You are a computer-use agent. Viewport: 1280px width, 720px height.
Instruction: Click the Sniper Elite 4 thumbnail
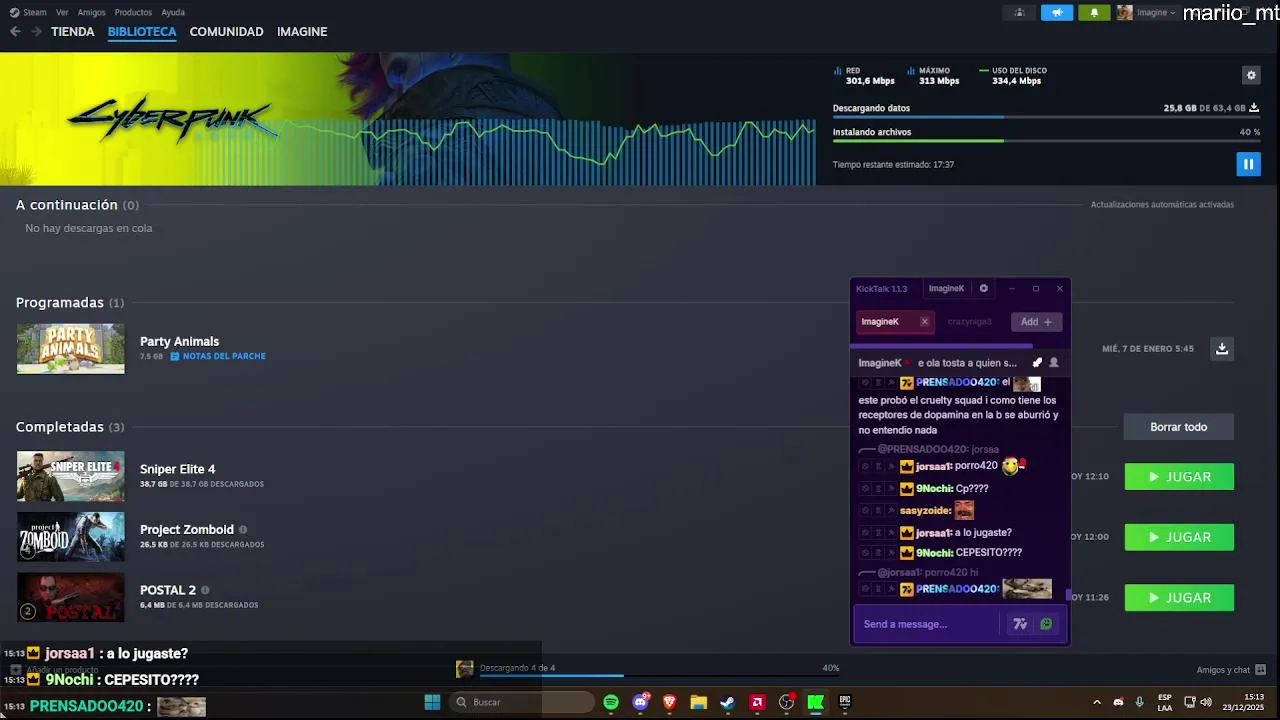71,476
